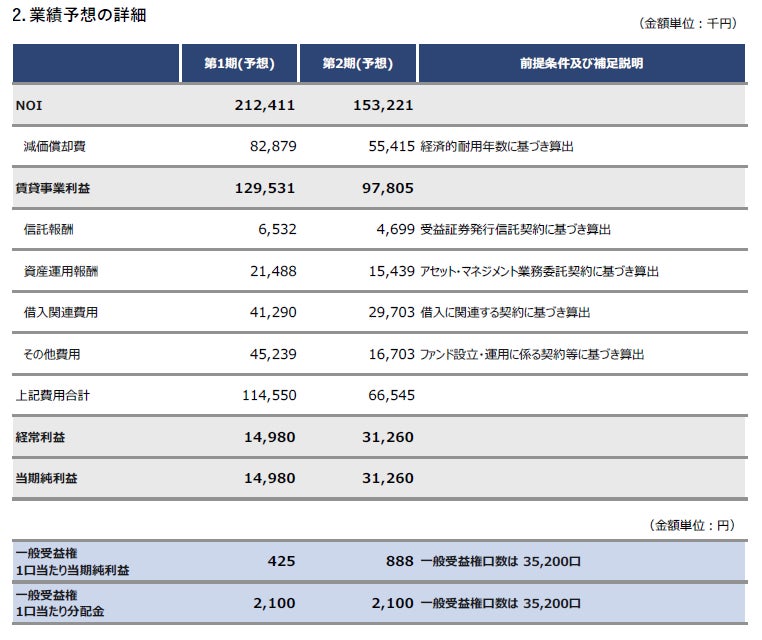Viewport: 762px width, 640px height.
Task: Select 第2期 distribution value 2,100
Action: tap(393, 604)
